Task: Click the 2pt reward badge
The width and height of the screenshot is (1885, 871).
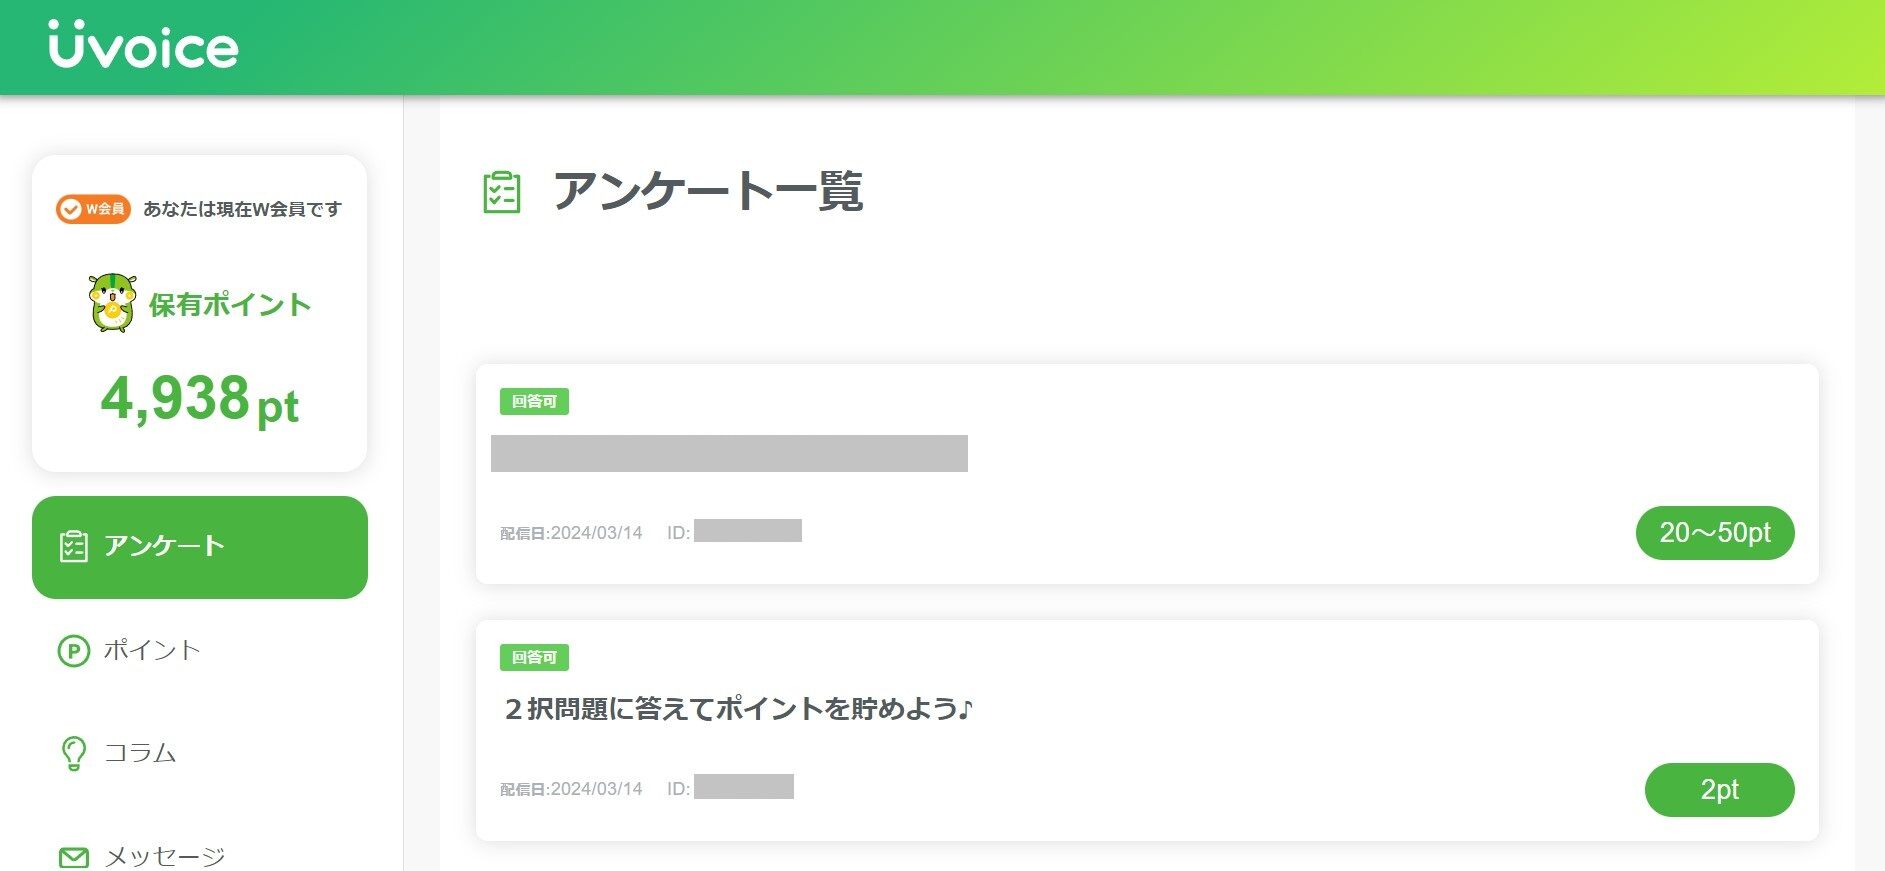Action: point(1718,789)
